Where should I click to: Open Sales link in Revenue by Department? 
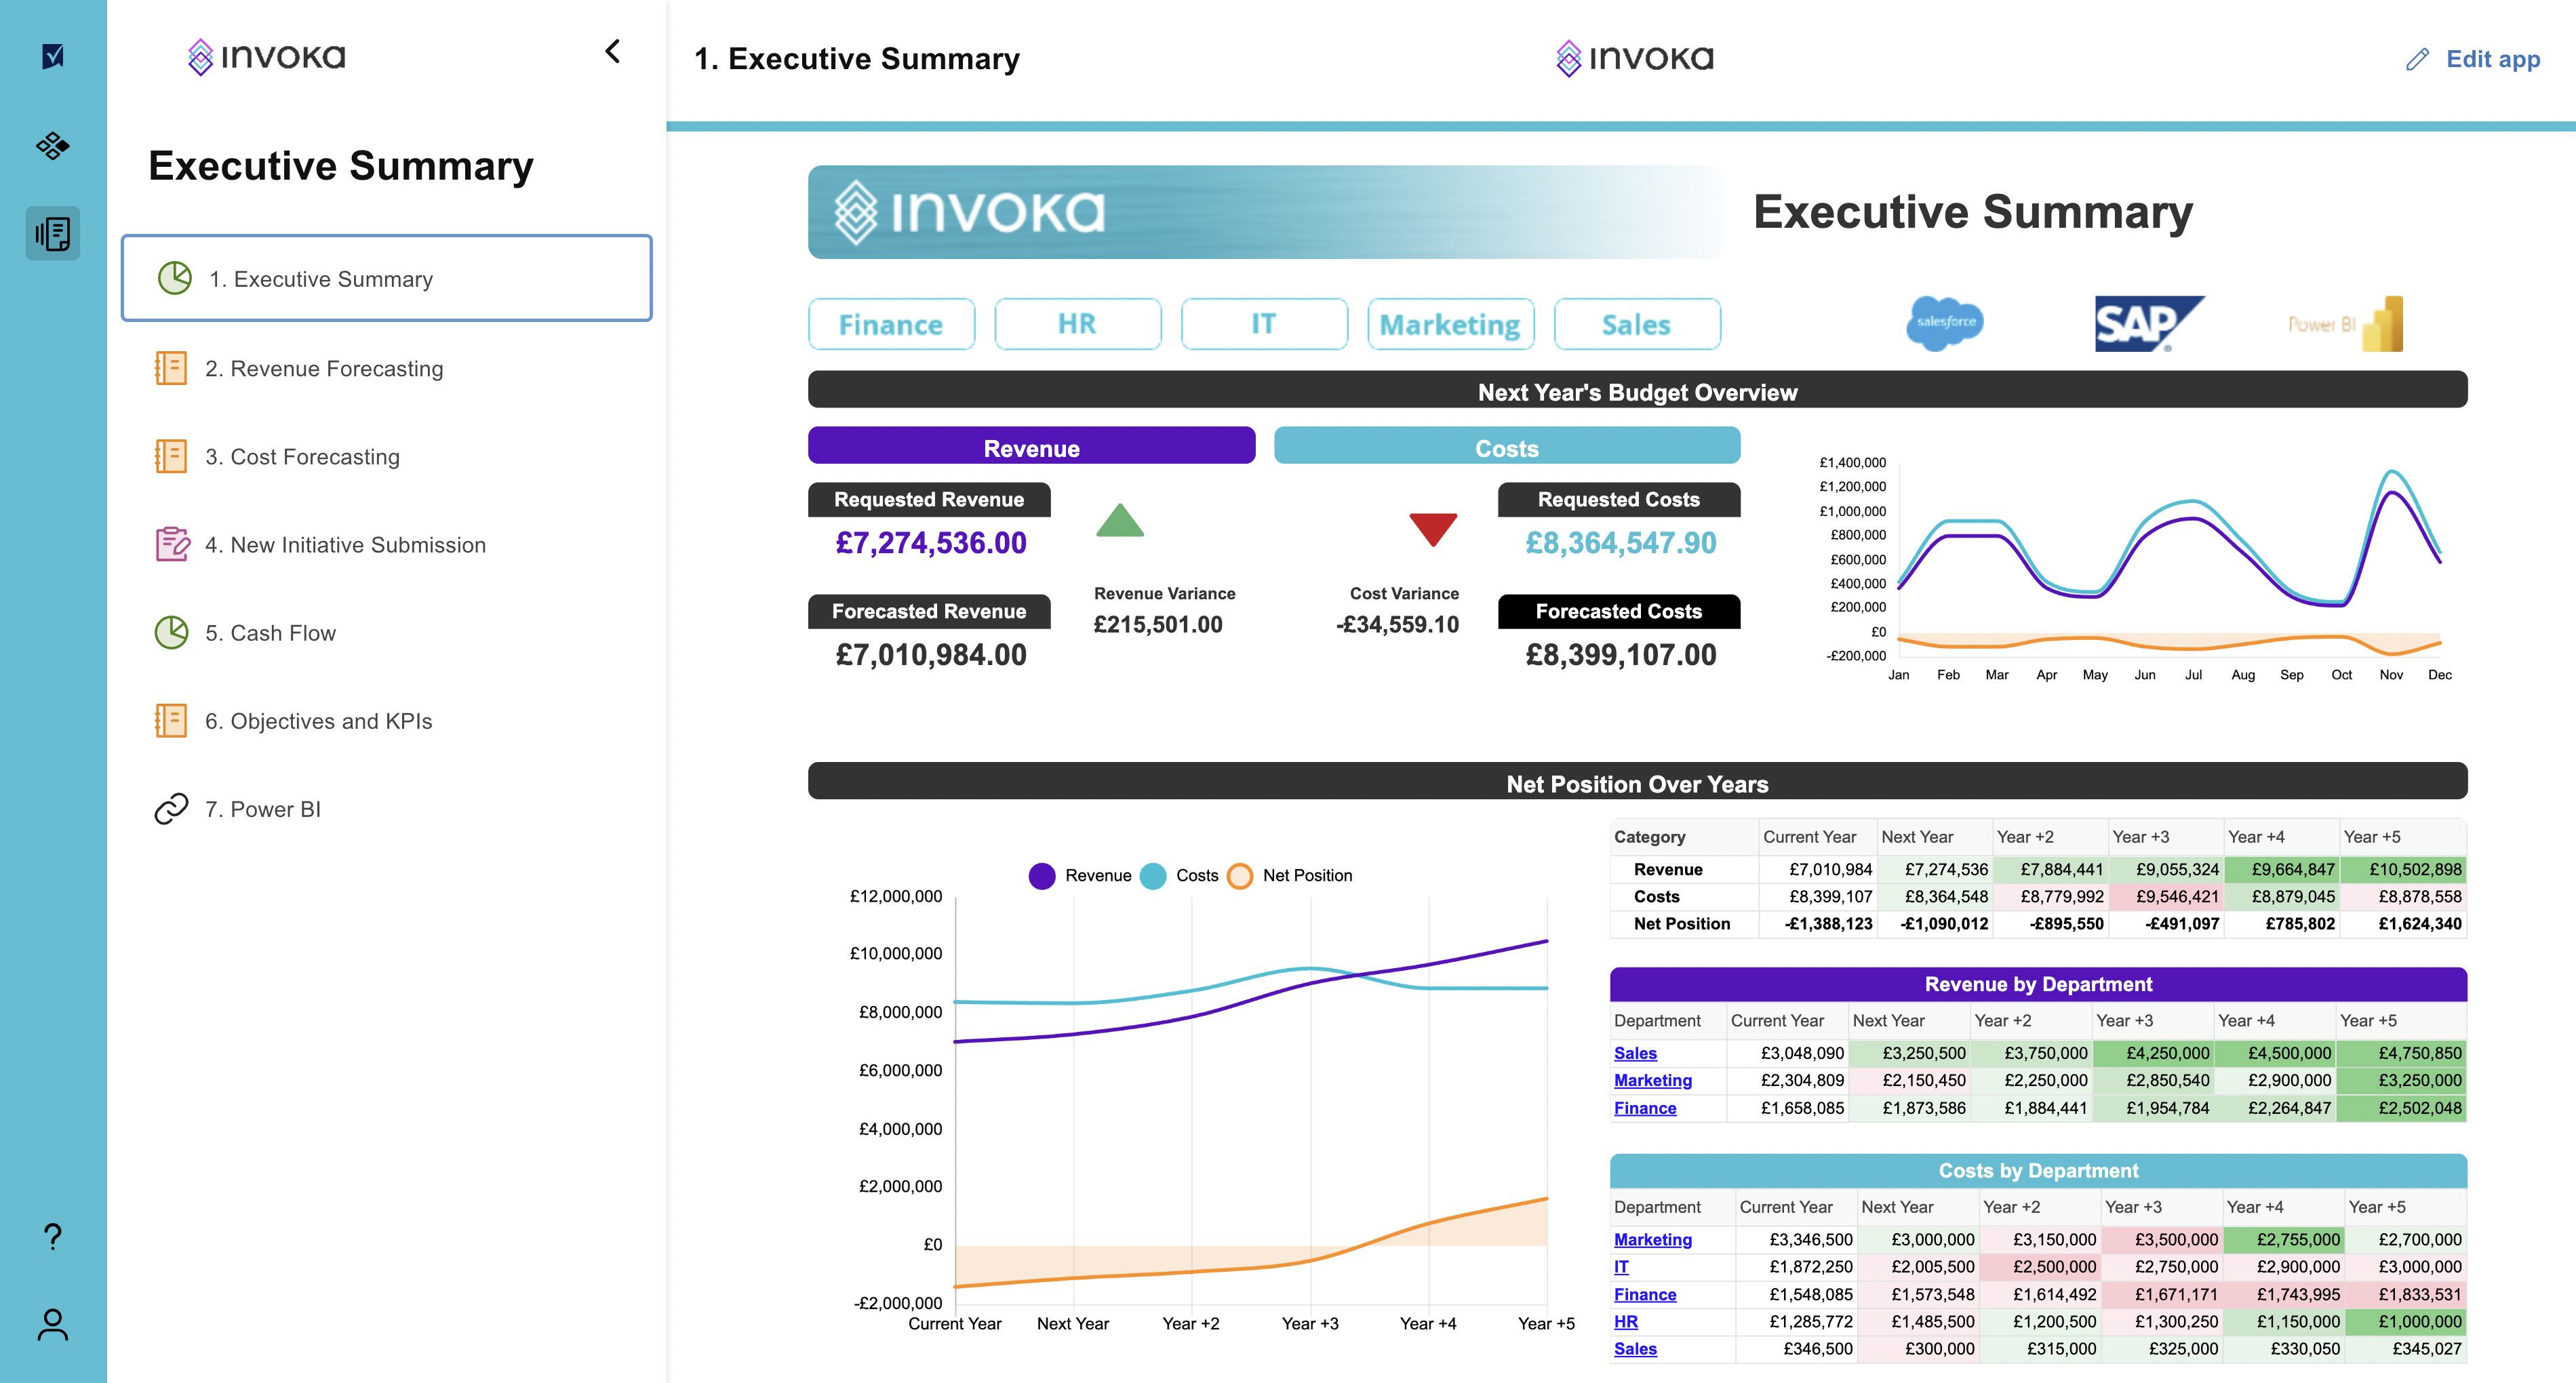(1635, 1053)
